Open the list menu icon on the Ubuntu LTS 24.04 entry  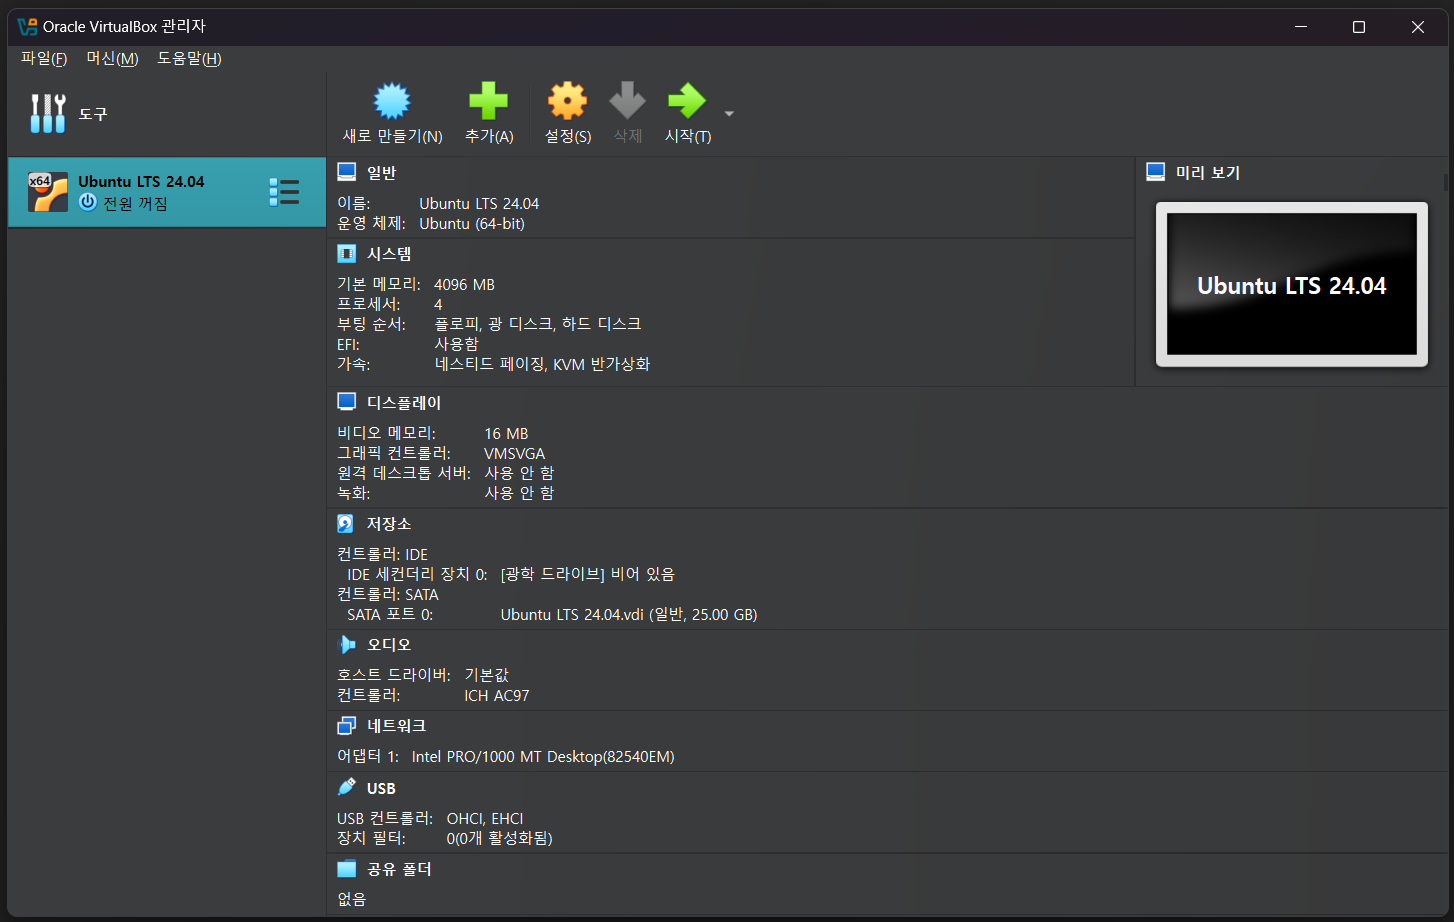284,192
